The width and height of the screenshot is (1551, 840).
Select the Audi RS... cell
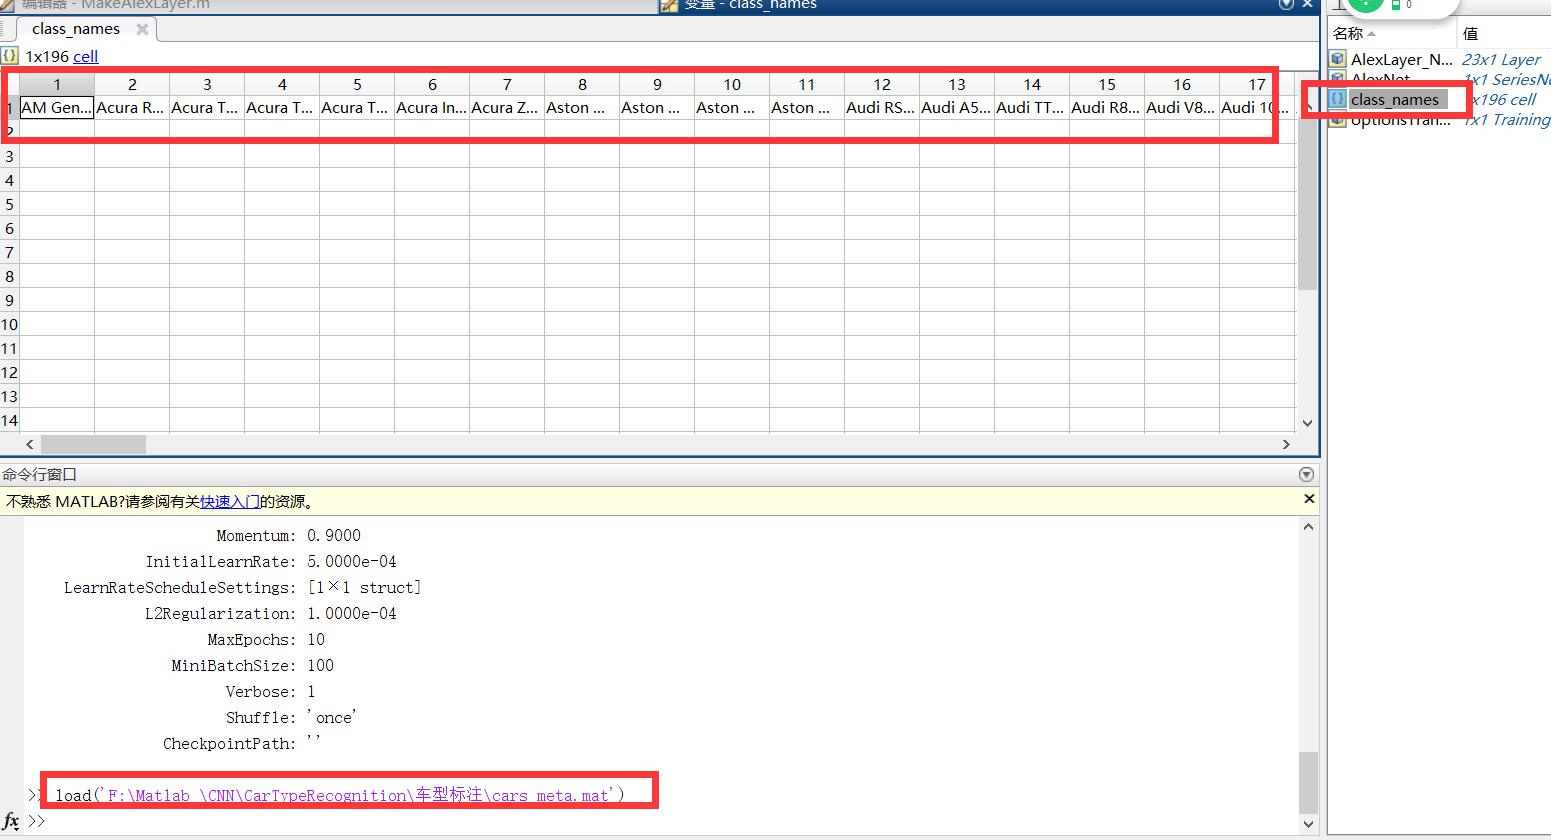882,108
